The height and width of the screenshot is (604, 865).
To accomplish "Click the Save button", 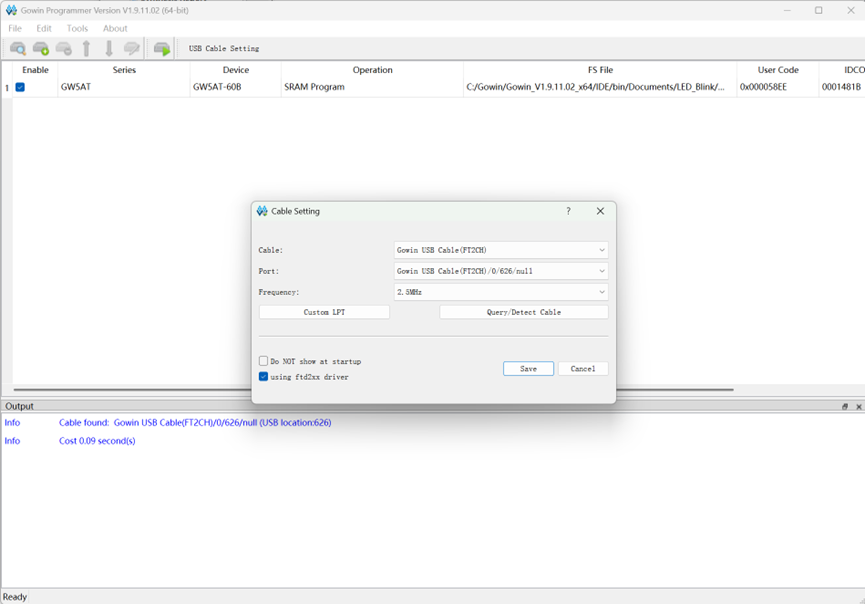I will point(528,368).
